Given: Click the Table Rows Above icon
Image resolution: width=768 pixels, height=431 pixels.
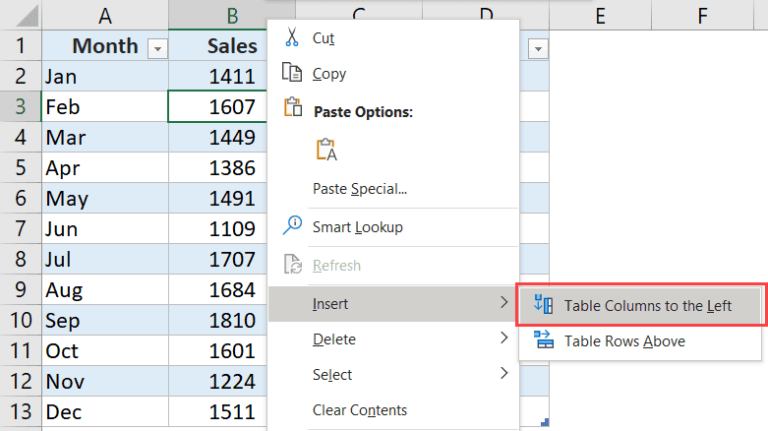Looking at the screenshot, I should click(544, 341).
